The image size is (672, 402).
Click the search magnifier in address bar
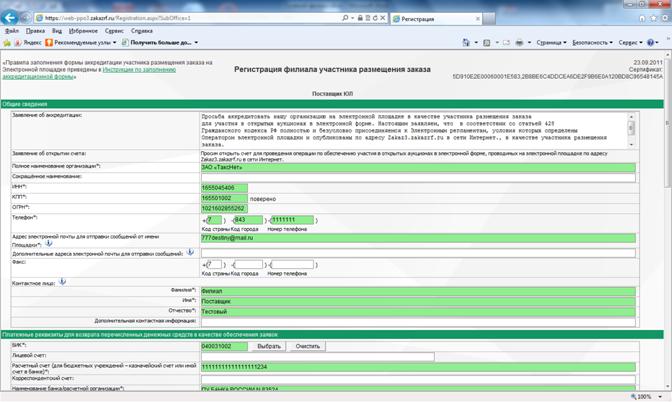click(345, 18)
